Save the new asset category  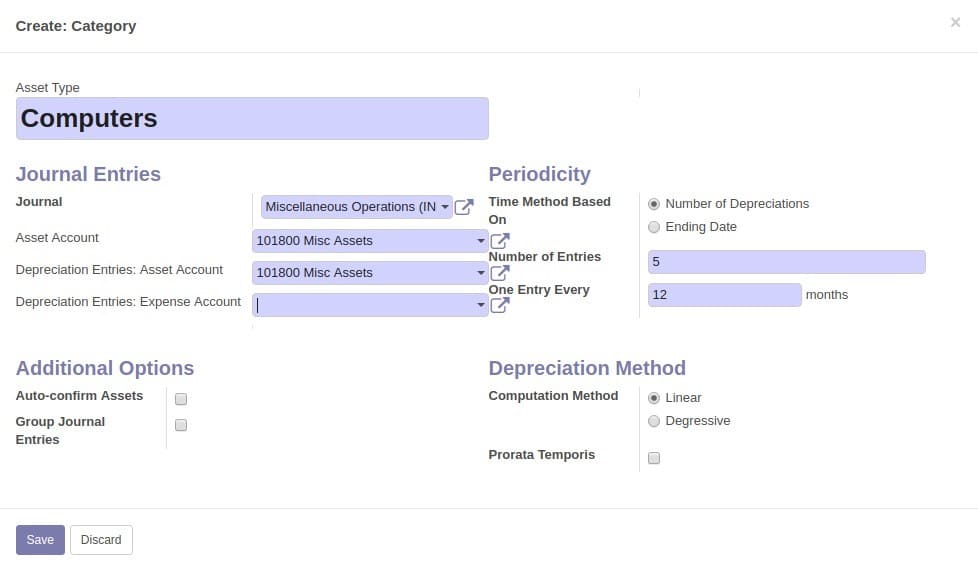pyautogui.click(x=40, y=540)
